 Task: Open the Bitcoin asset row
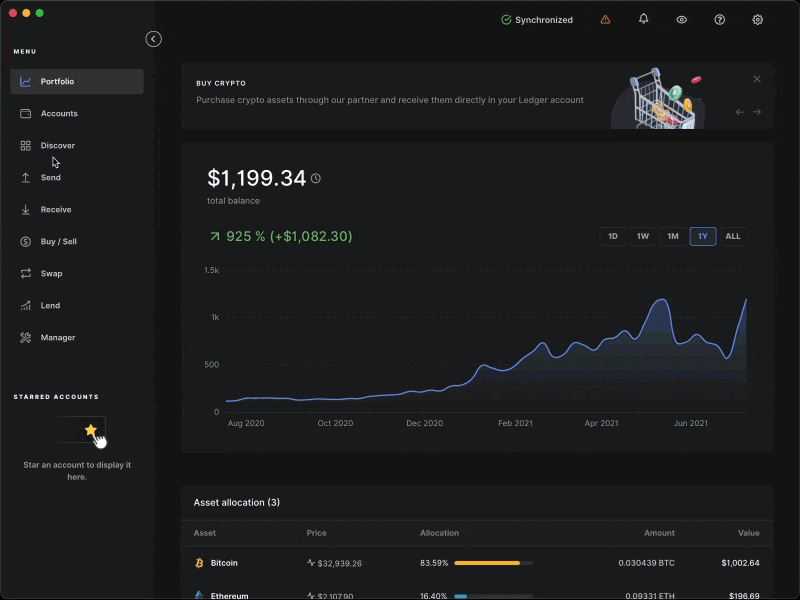coord(477,563)
